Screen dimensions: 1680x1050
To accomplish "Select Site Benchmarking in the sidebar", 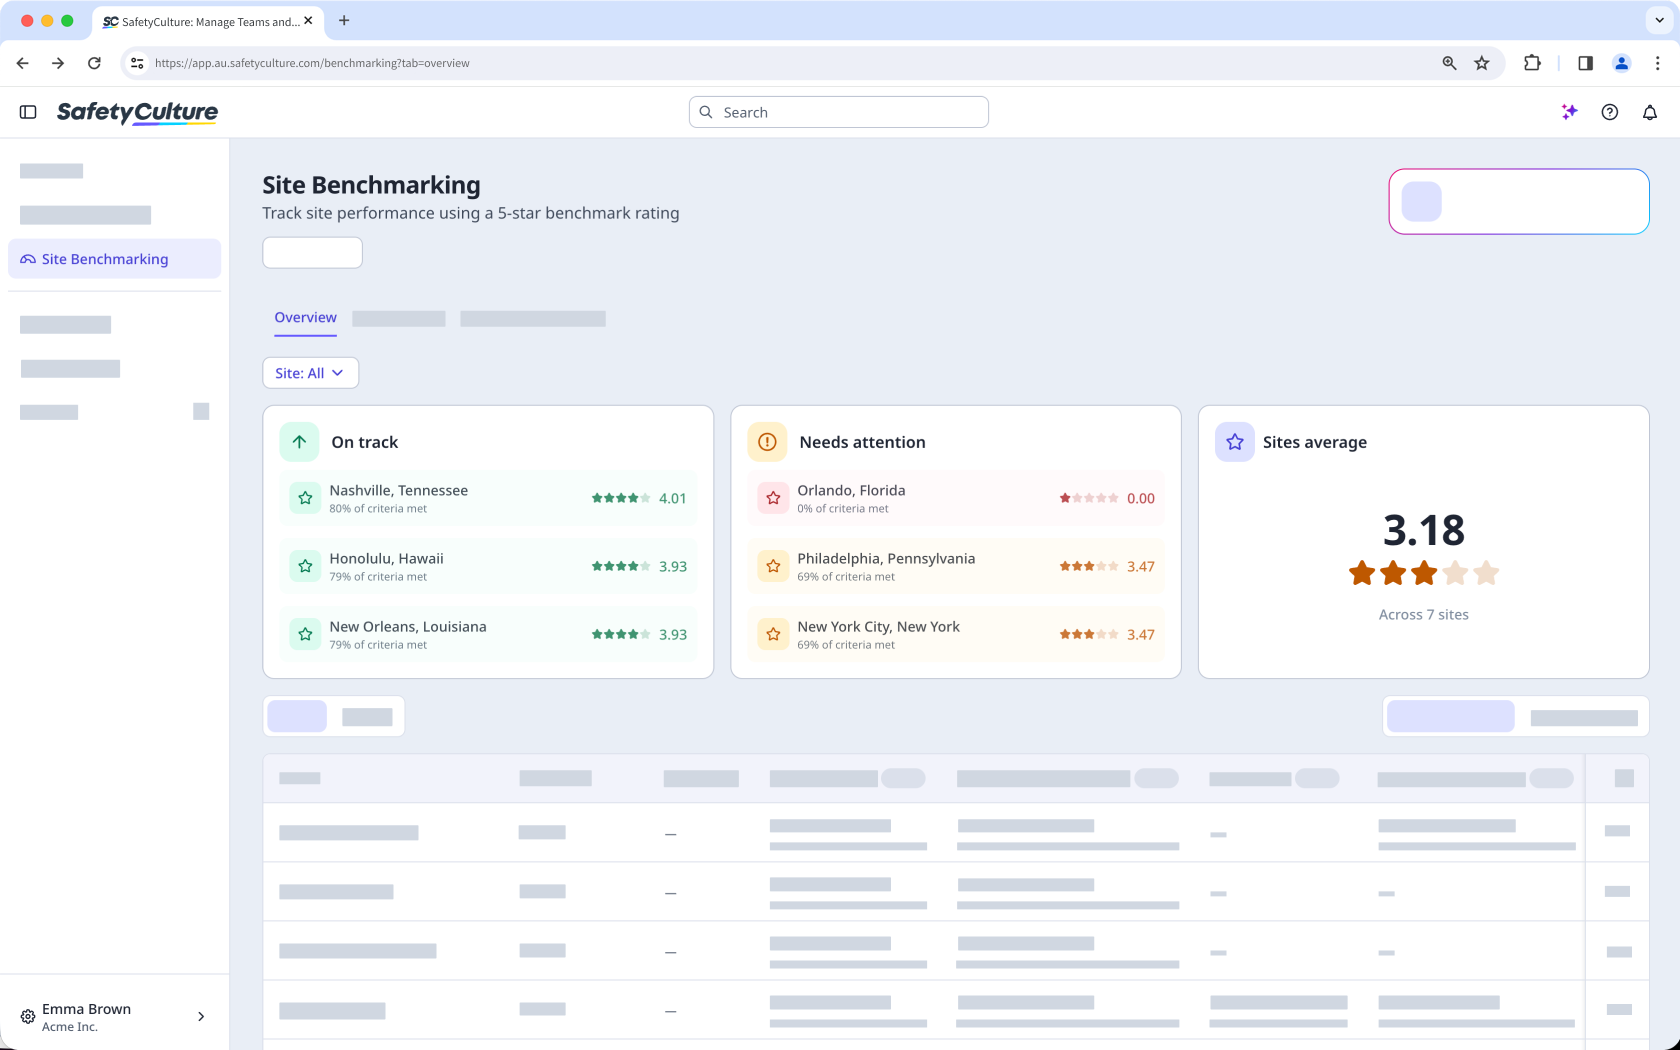I will pyautogui.click(x=114, y=259).
